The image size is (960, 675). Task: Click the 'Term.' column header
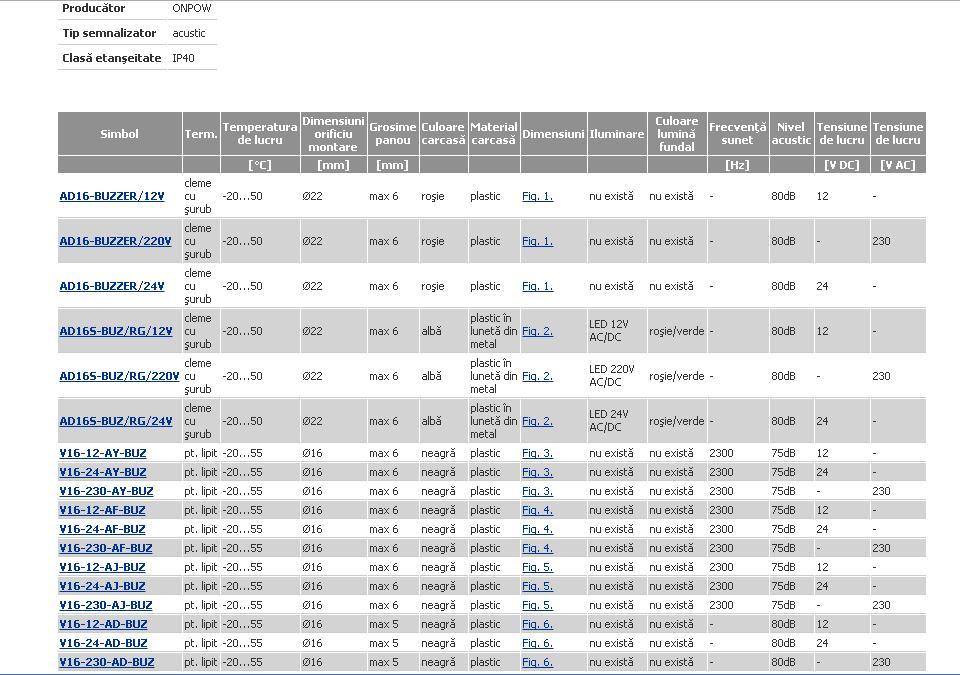(201, 134)
